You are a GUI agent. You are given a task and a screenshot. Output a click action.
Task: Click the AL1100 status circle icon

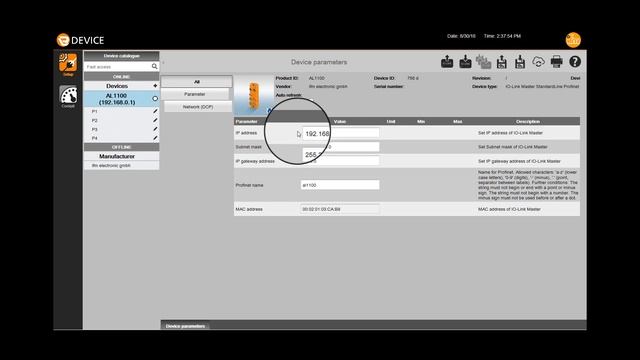(x=155, y=99)
